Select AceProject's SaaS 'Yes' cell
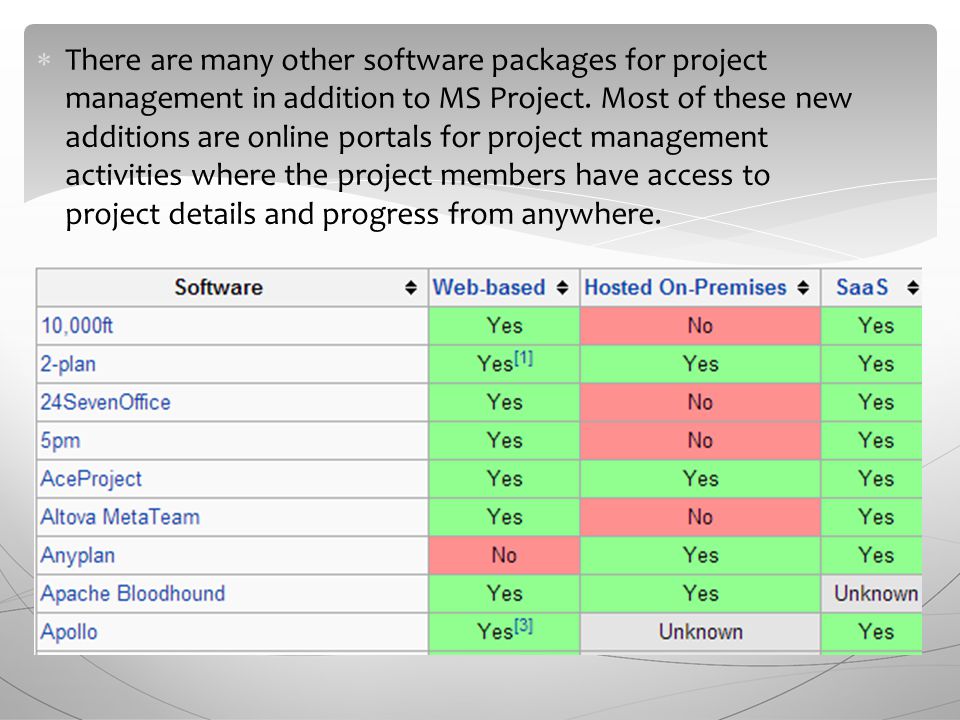The height and width of the screenshot is (720, 960). point(872,479)
